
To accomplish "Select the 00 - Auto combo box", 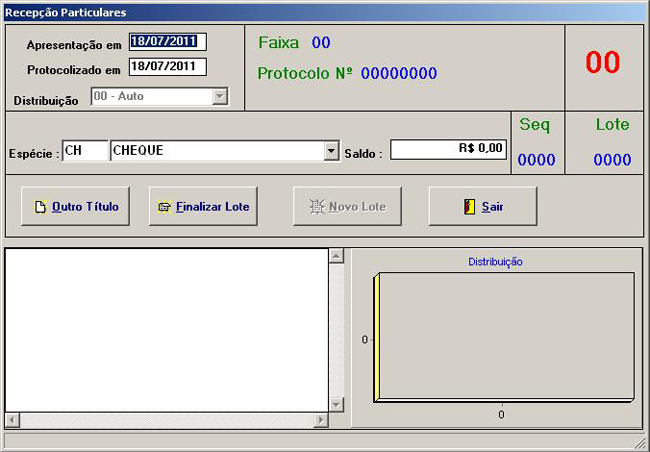I will click(x=160, y=97).
